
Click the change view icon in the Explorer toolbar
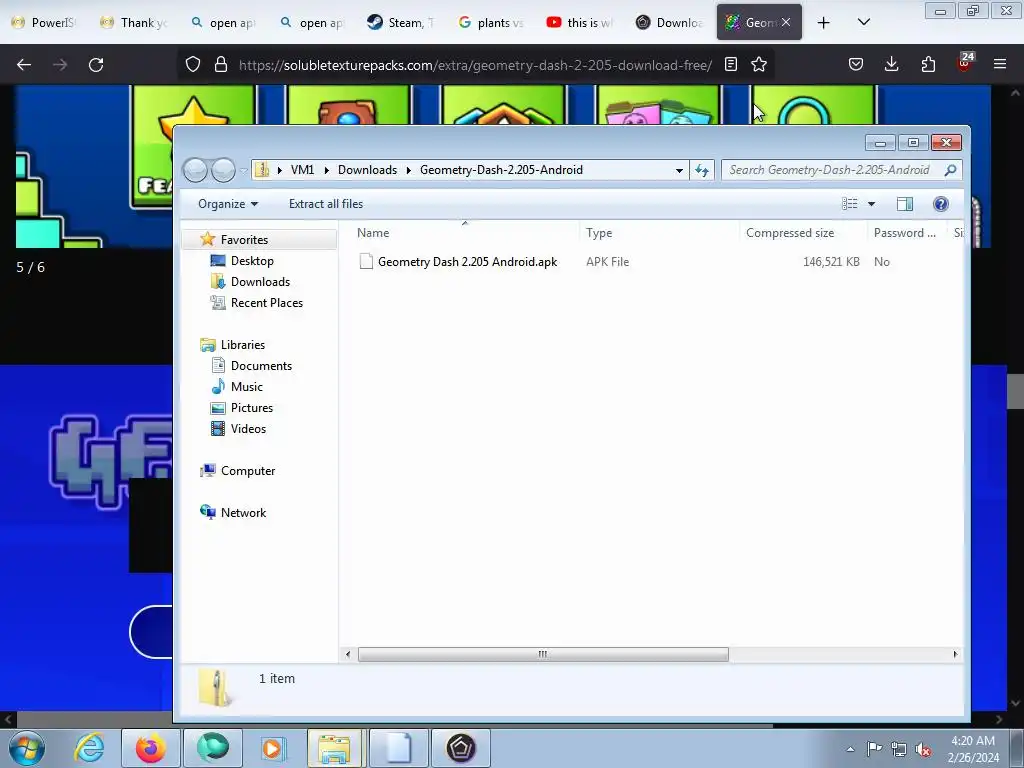[849, 204]
